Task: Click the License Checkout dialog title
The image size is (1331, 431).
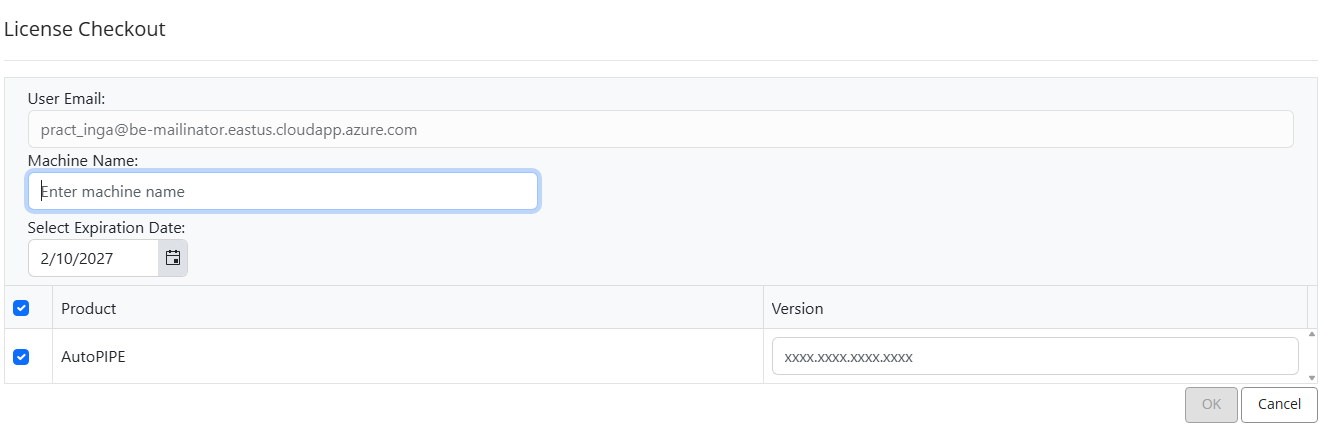Action: click(x=85, y=29)
